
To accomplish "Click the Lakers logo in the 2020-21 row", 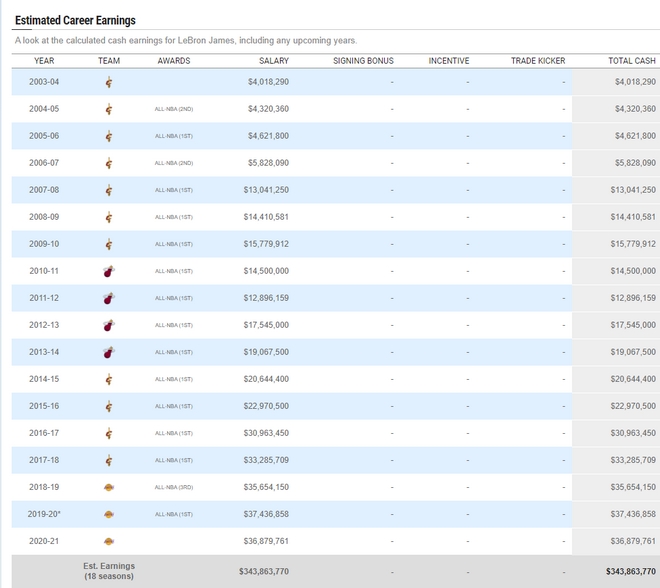I will pyautogui.click(x=109, y=541).
